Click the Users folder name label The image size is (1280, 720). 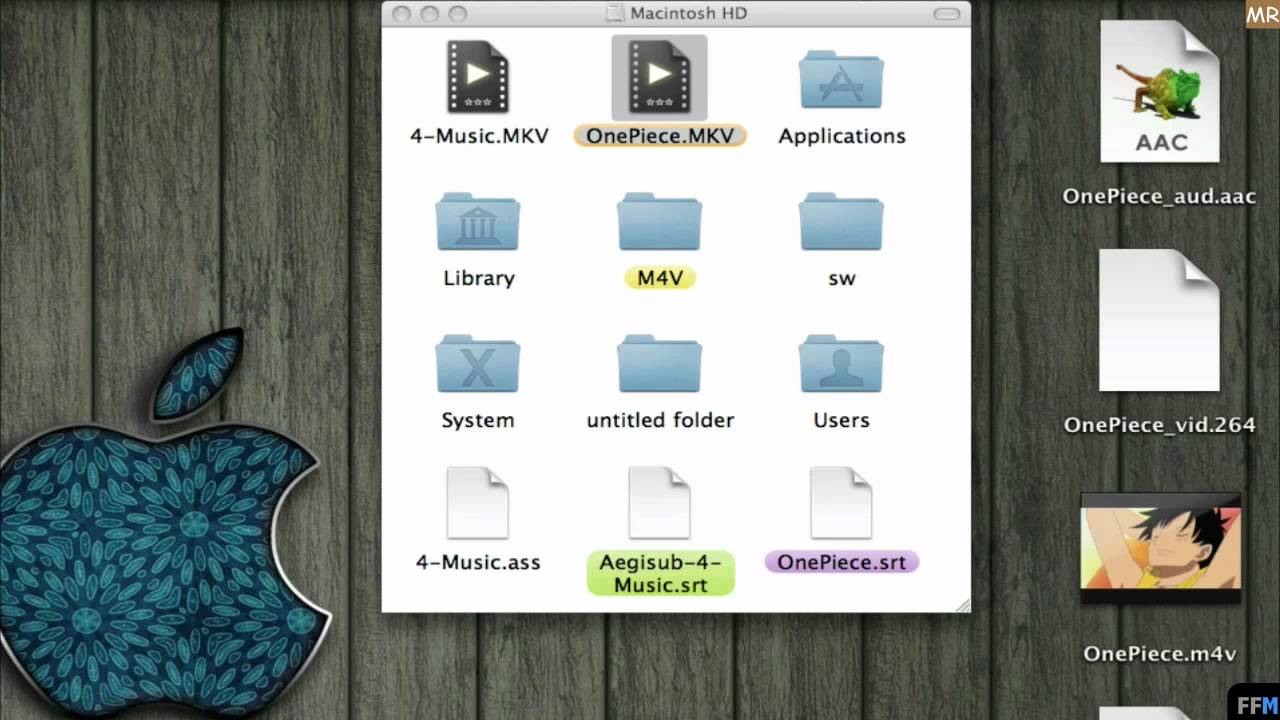[x=841, y=420]
